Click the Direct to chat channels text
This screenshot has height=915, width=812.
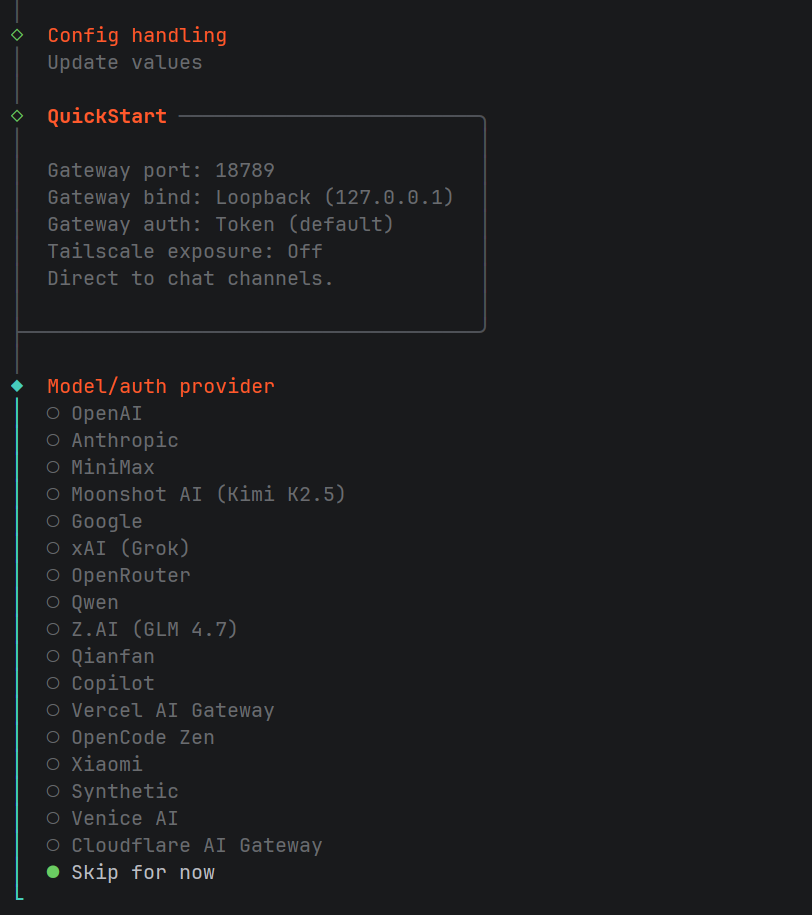190,278
